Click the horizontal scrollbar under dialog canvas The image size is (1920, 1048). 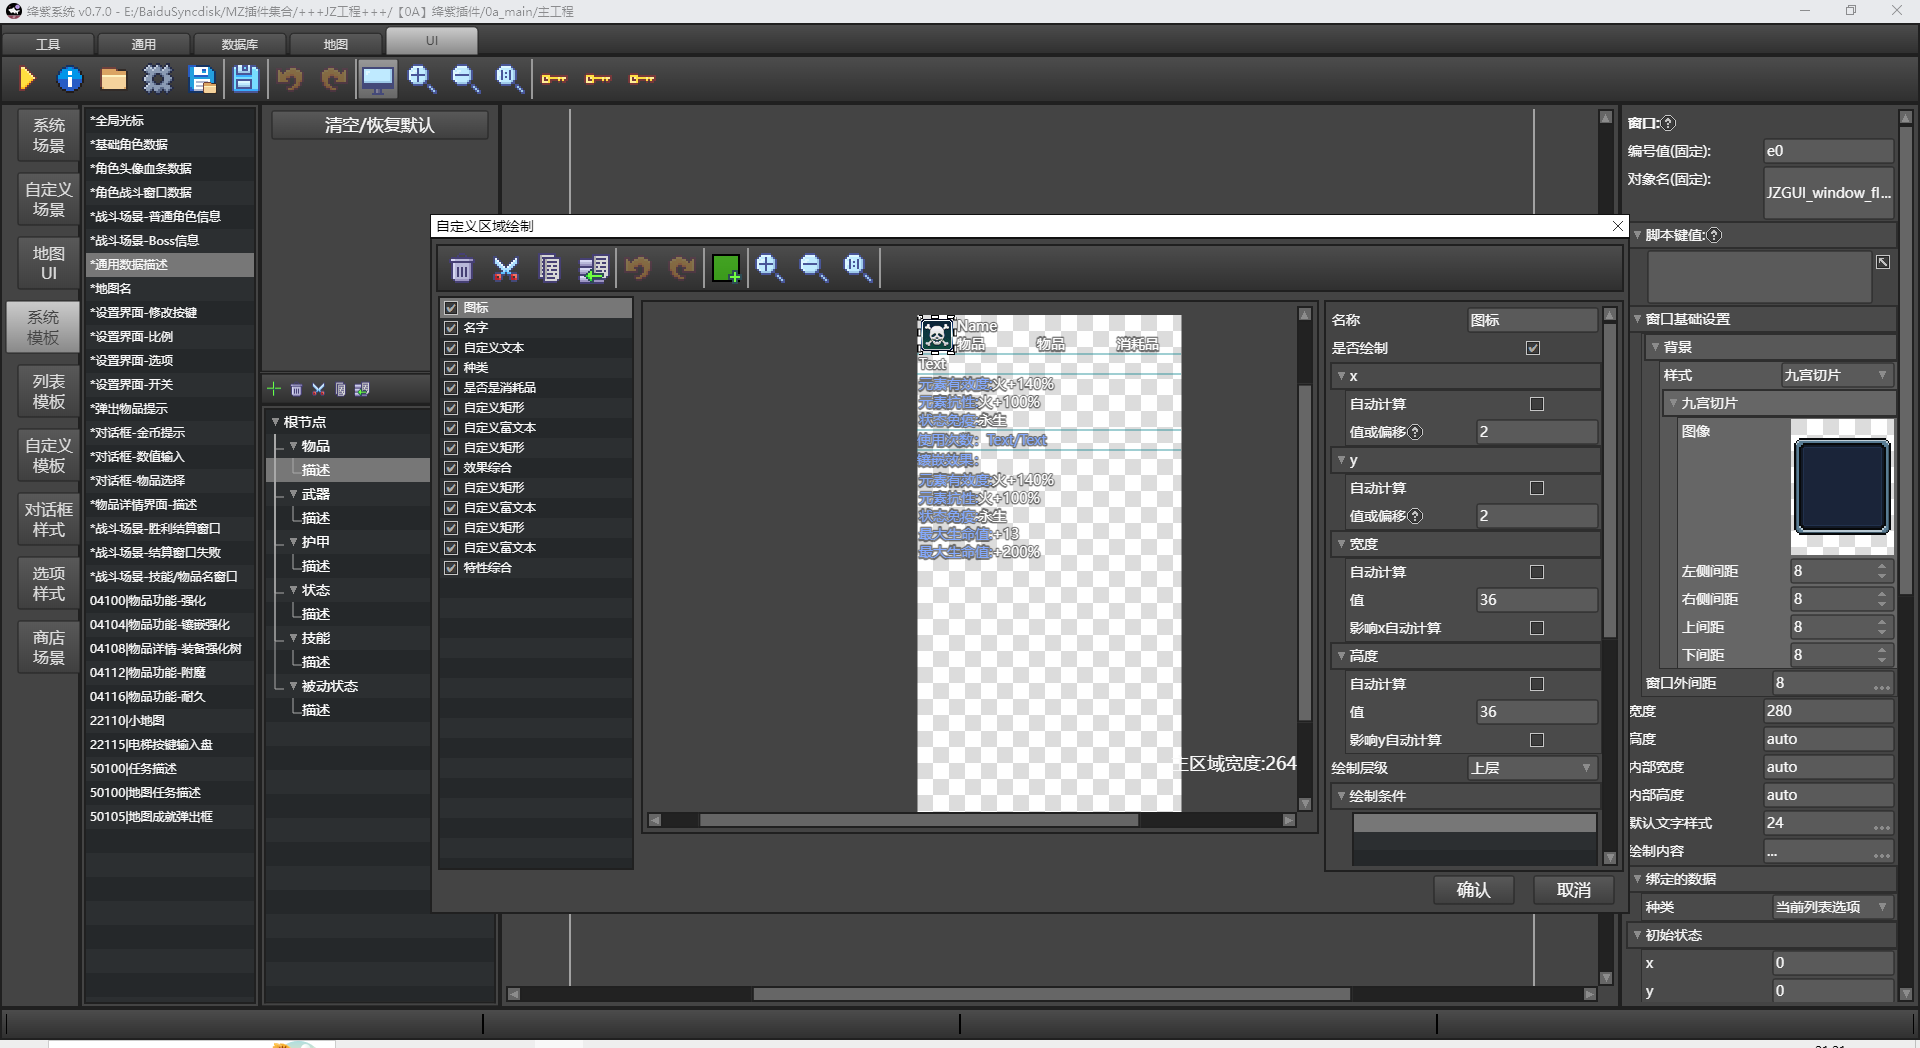coord(918,820)
